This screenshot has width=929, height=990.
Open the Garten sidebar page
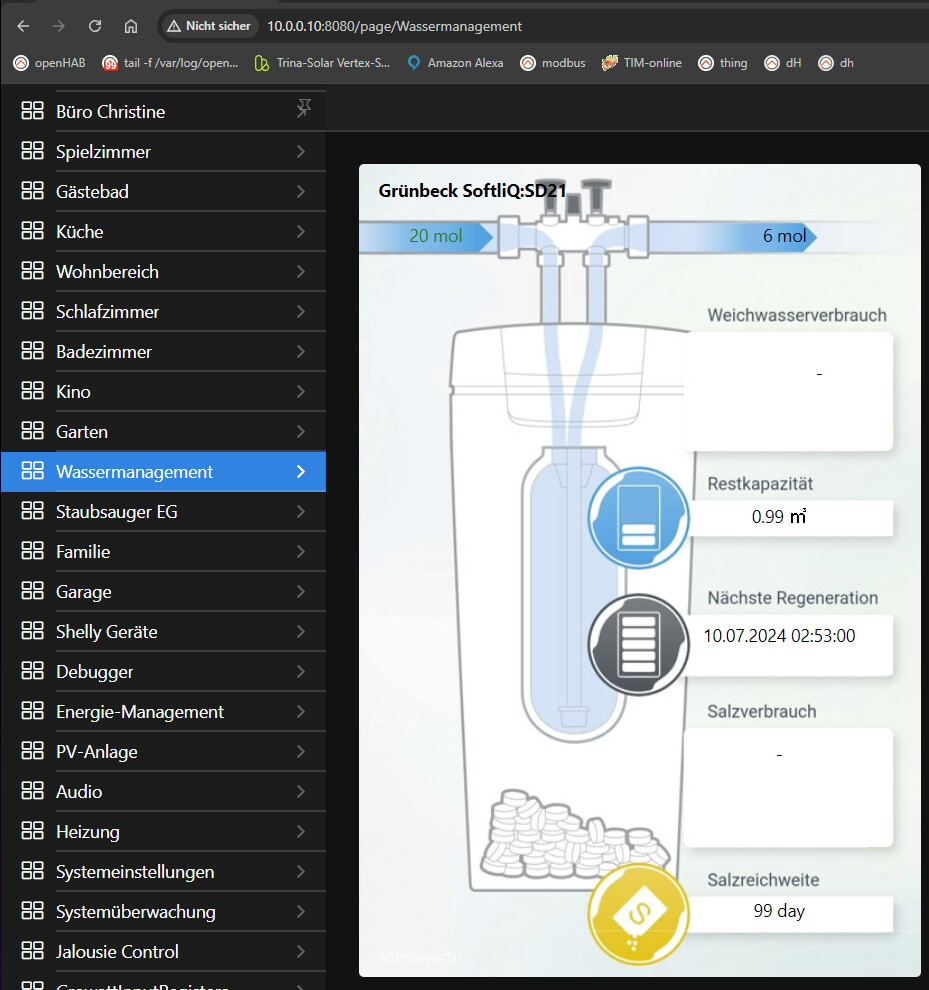82,432
